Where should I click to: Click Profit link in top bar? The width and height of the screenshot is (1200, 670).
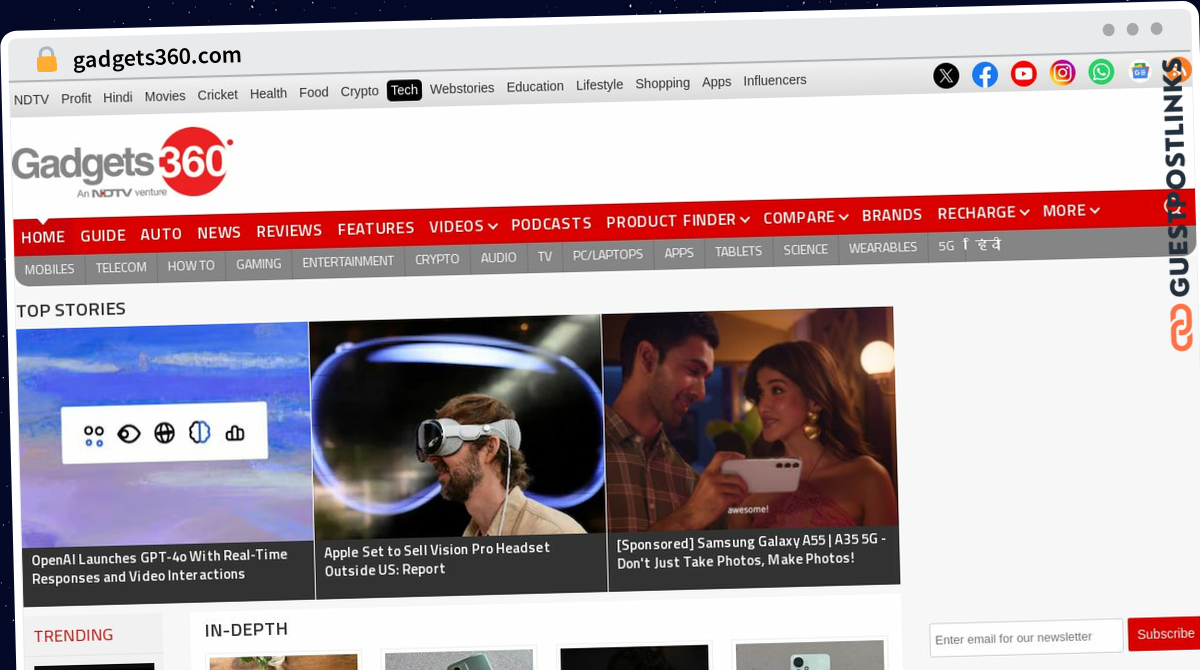pyautogui.click(x=76, y=98)
